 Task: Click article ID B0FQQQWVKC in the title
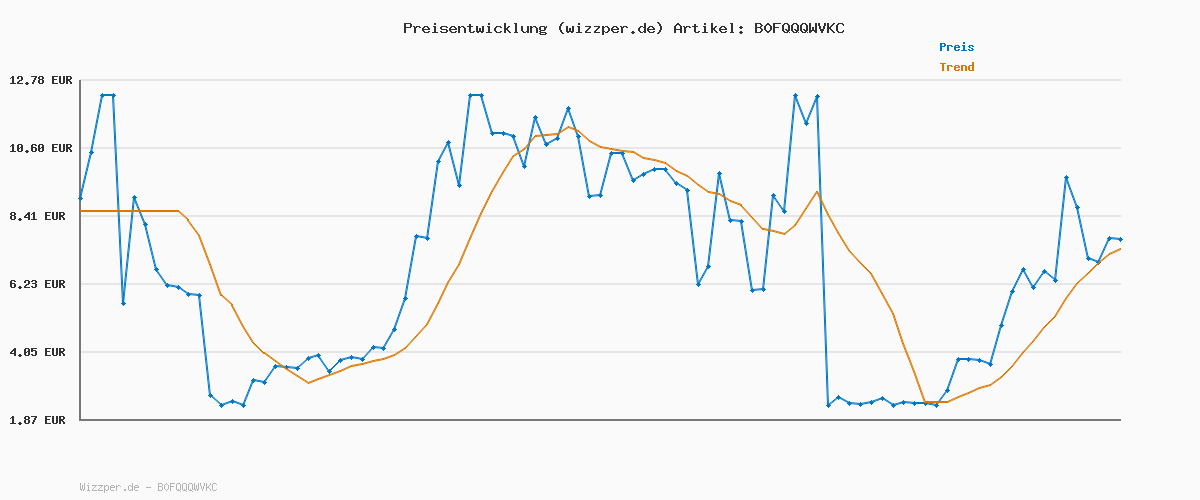click(x=798, y=28)
